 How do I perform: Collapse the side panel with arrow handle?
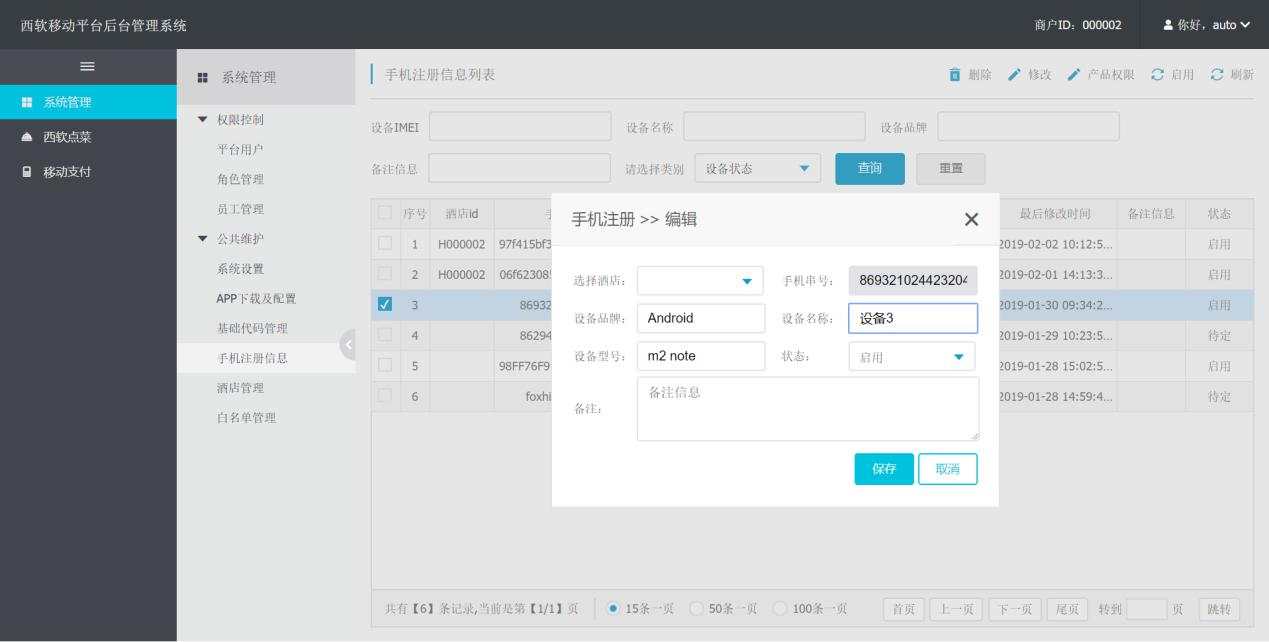click(x=348, y=344)
